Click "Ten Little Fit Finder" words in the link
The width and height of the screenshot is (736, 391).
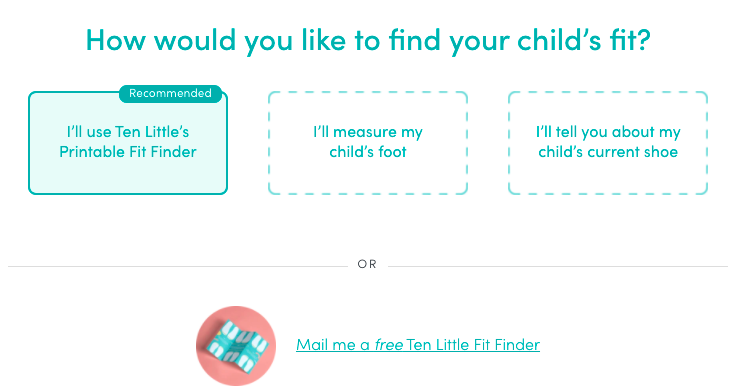pos(473,345)
